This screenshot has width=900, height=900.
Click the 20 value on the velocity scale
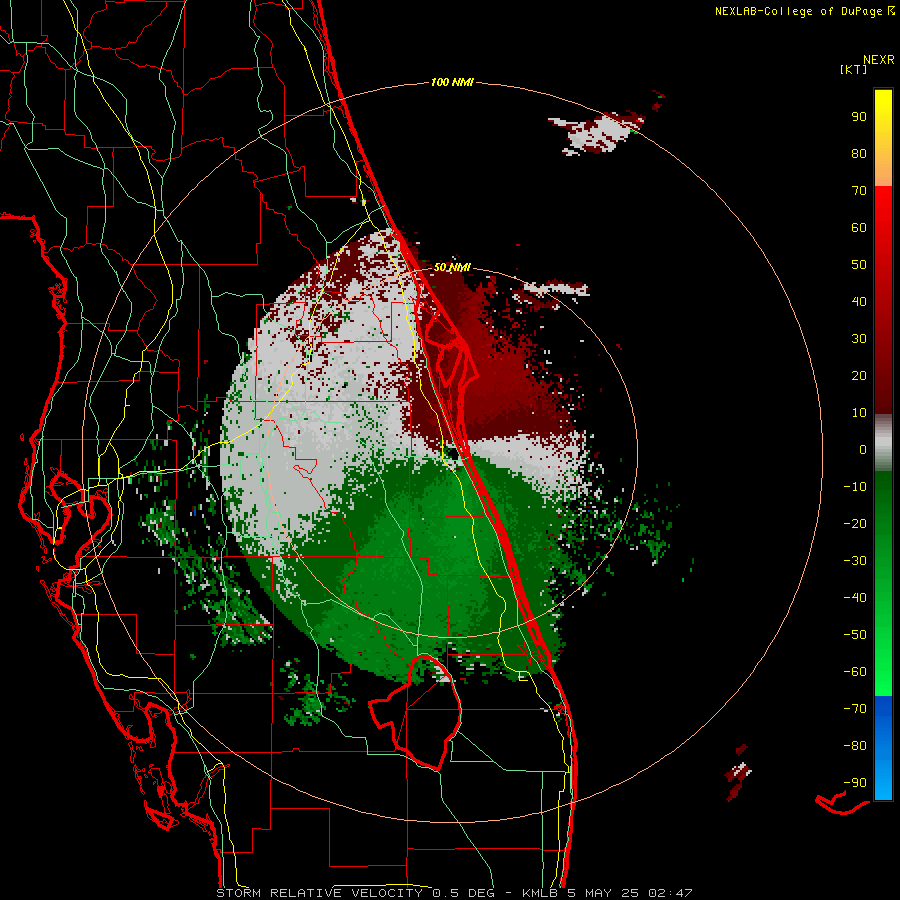(x=859, y=375)
